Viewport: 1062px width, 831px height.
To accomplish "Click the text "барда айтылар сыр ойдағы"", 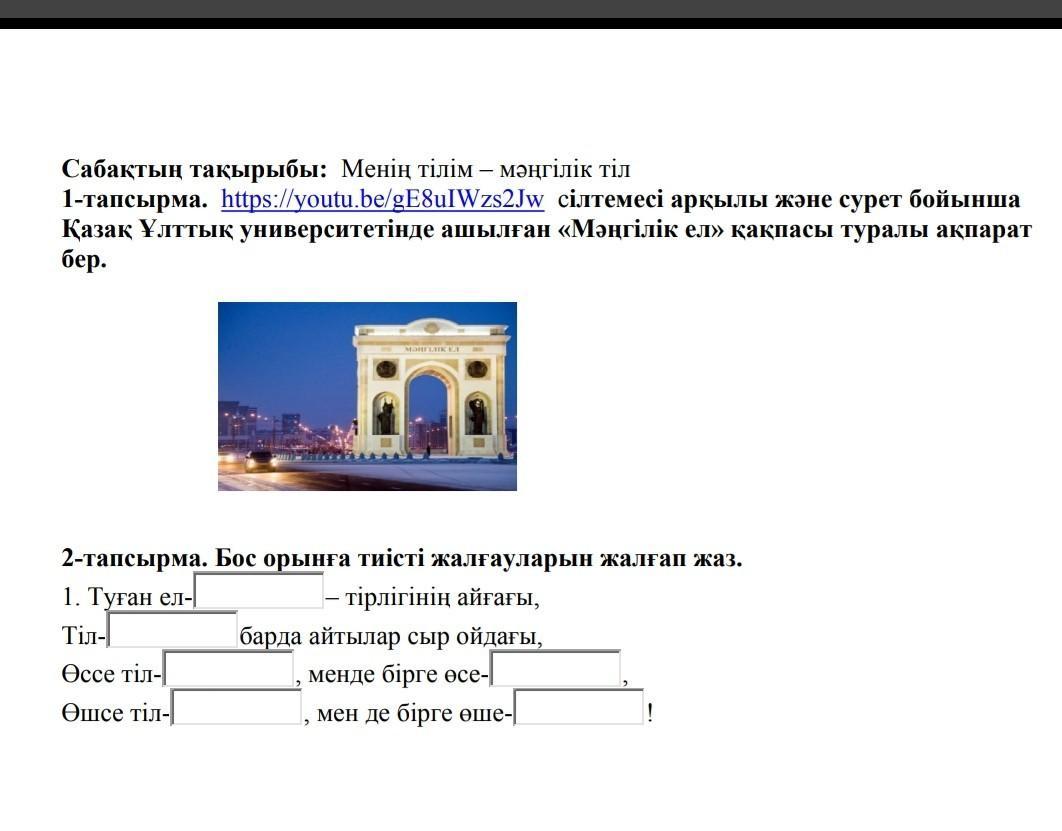I will [x=390, y=637].
